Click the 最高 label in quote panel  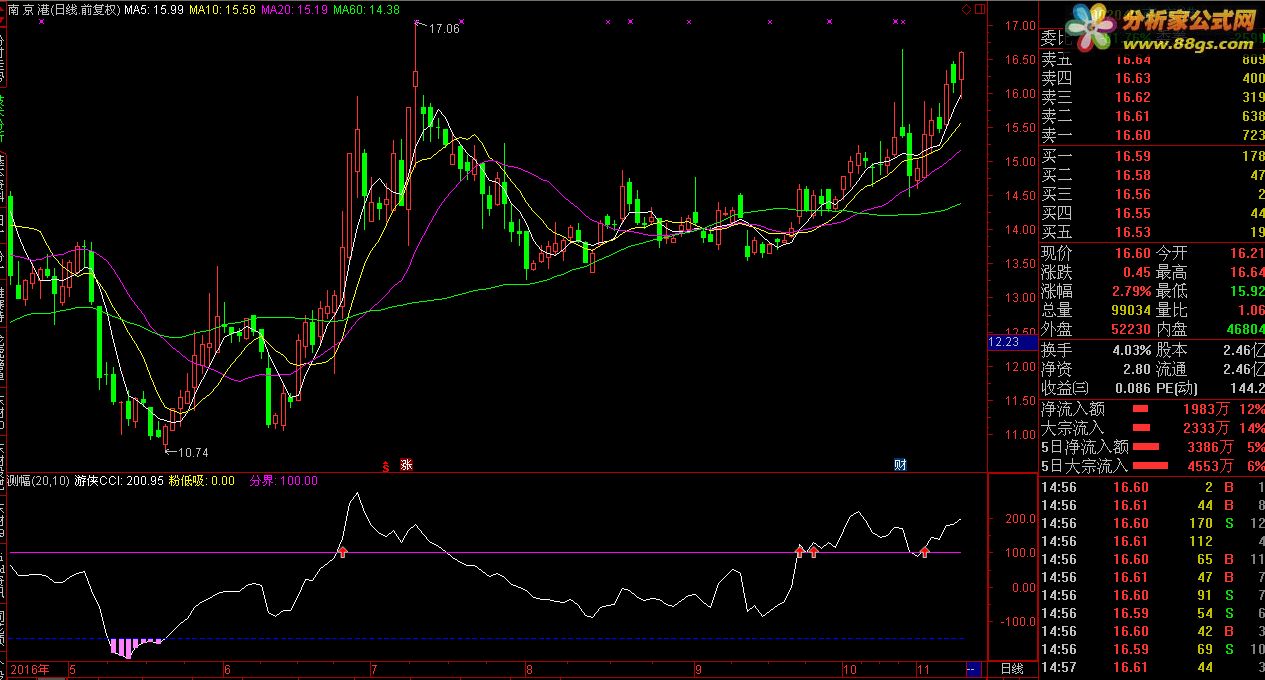(1171, 272)
